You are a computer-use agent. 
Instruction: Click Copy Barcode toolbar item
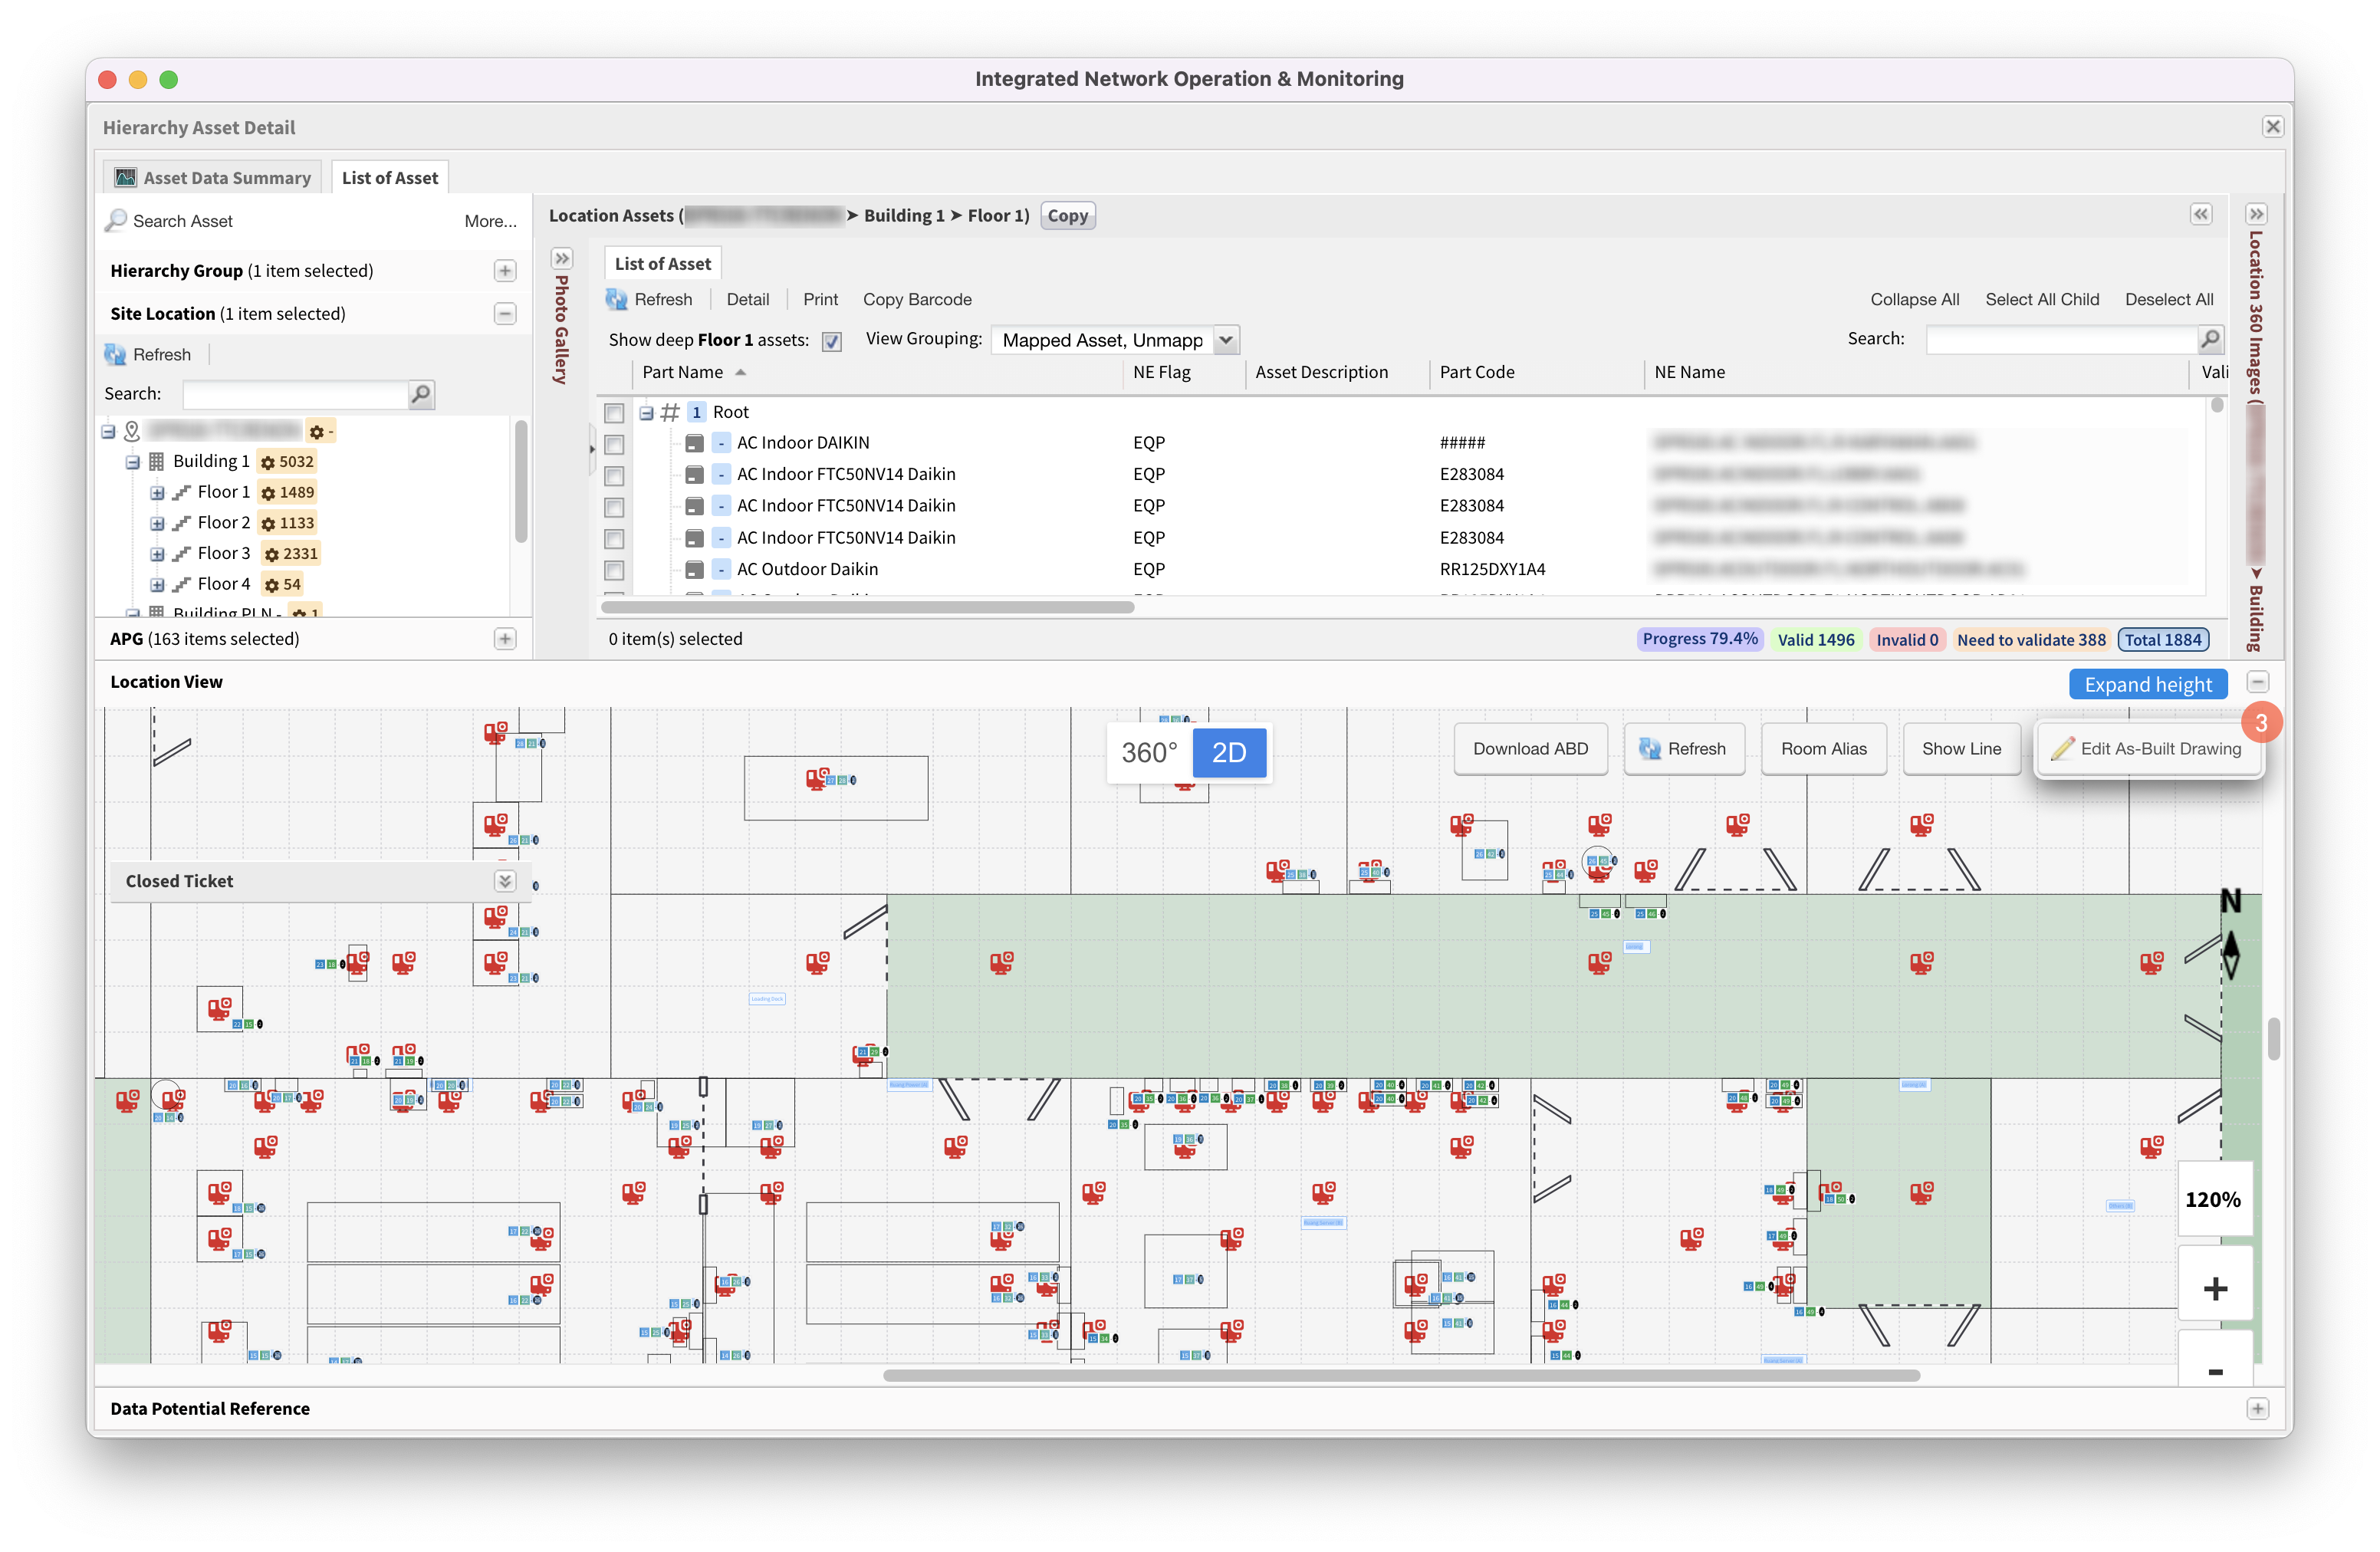(x=917, y=299)
